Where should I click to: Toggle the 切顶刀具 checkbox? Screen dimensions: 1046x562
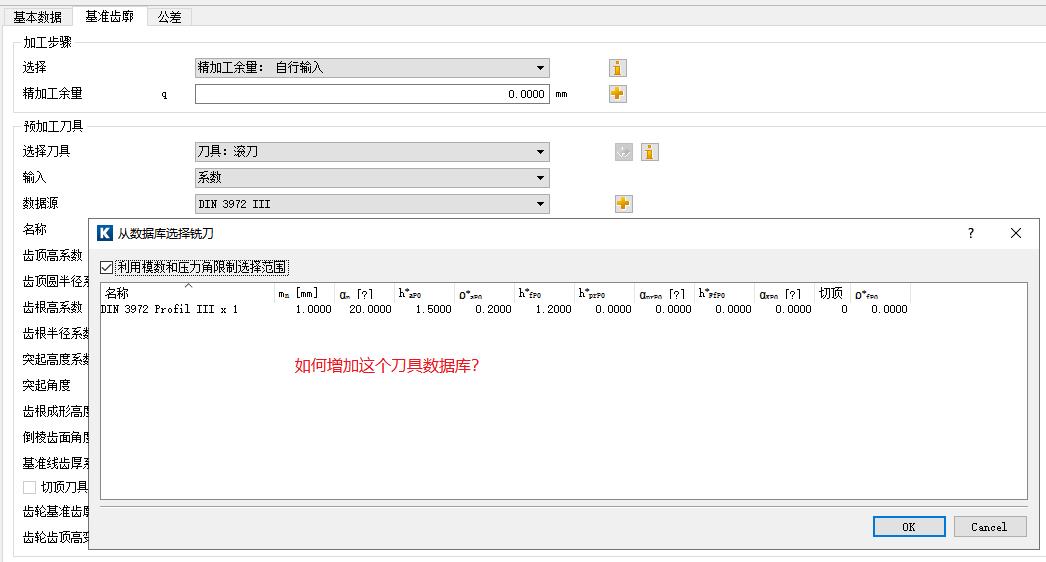(29, 487)
